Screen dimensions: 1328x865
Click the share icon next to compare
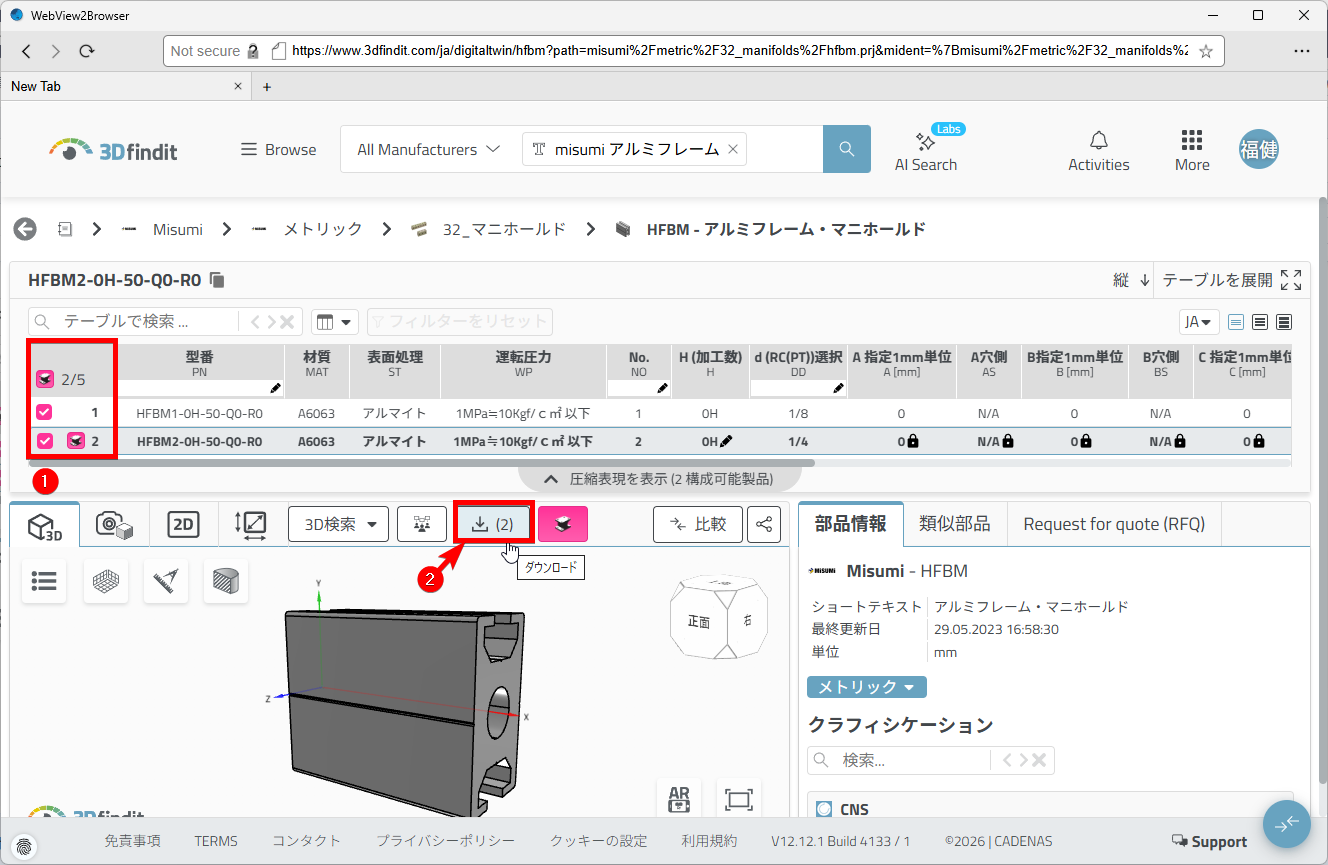764,524
